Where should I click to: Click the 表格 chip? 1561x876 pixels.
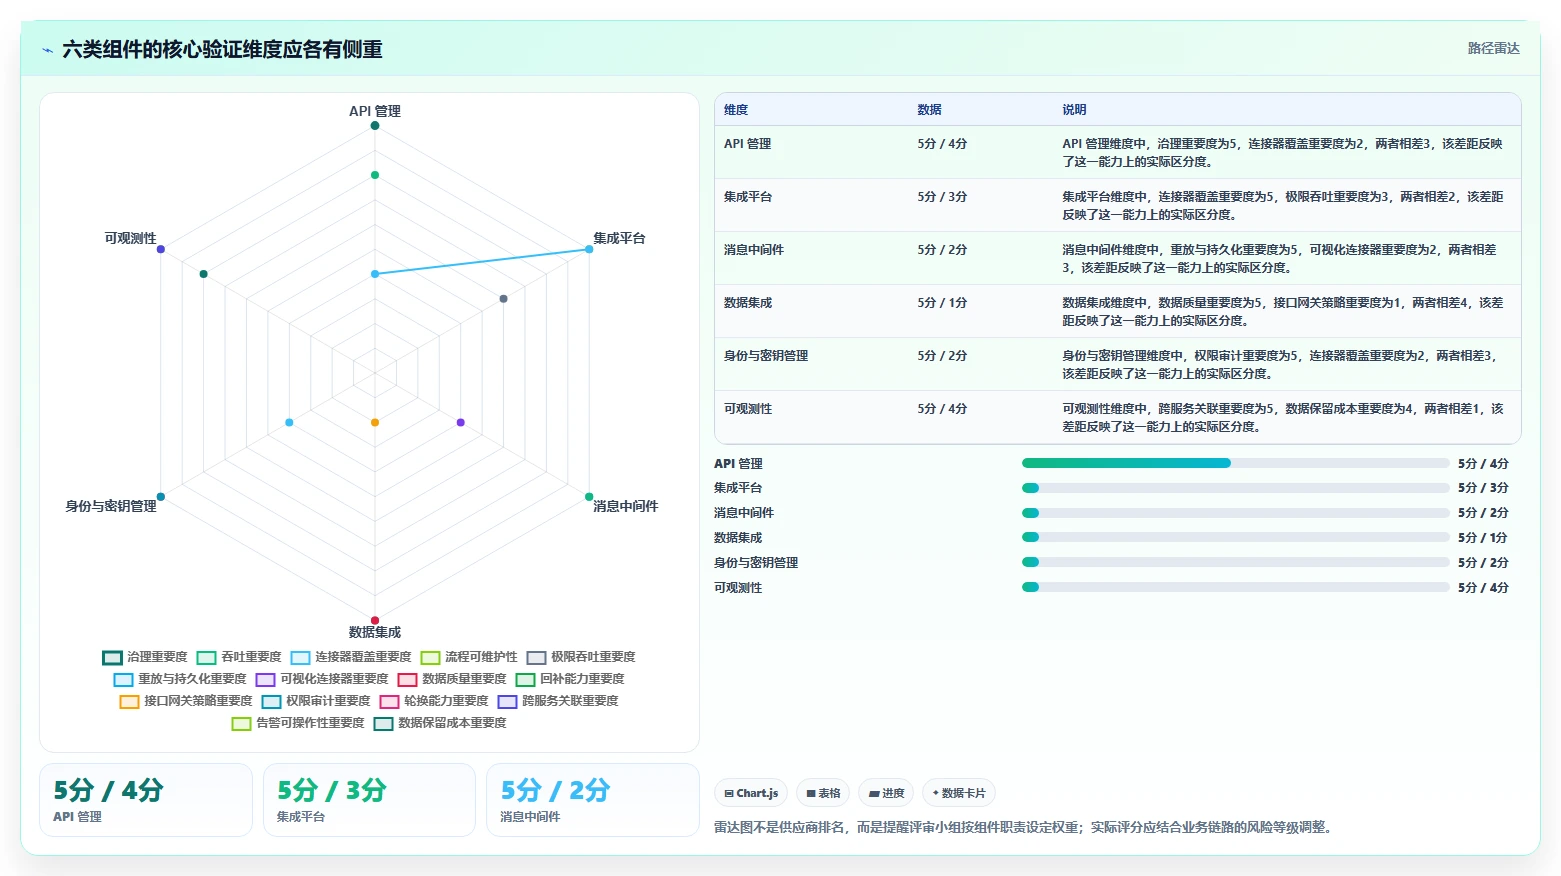point(823,793)
